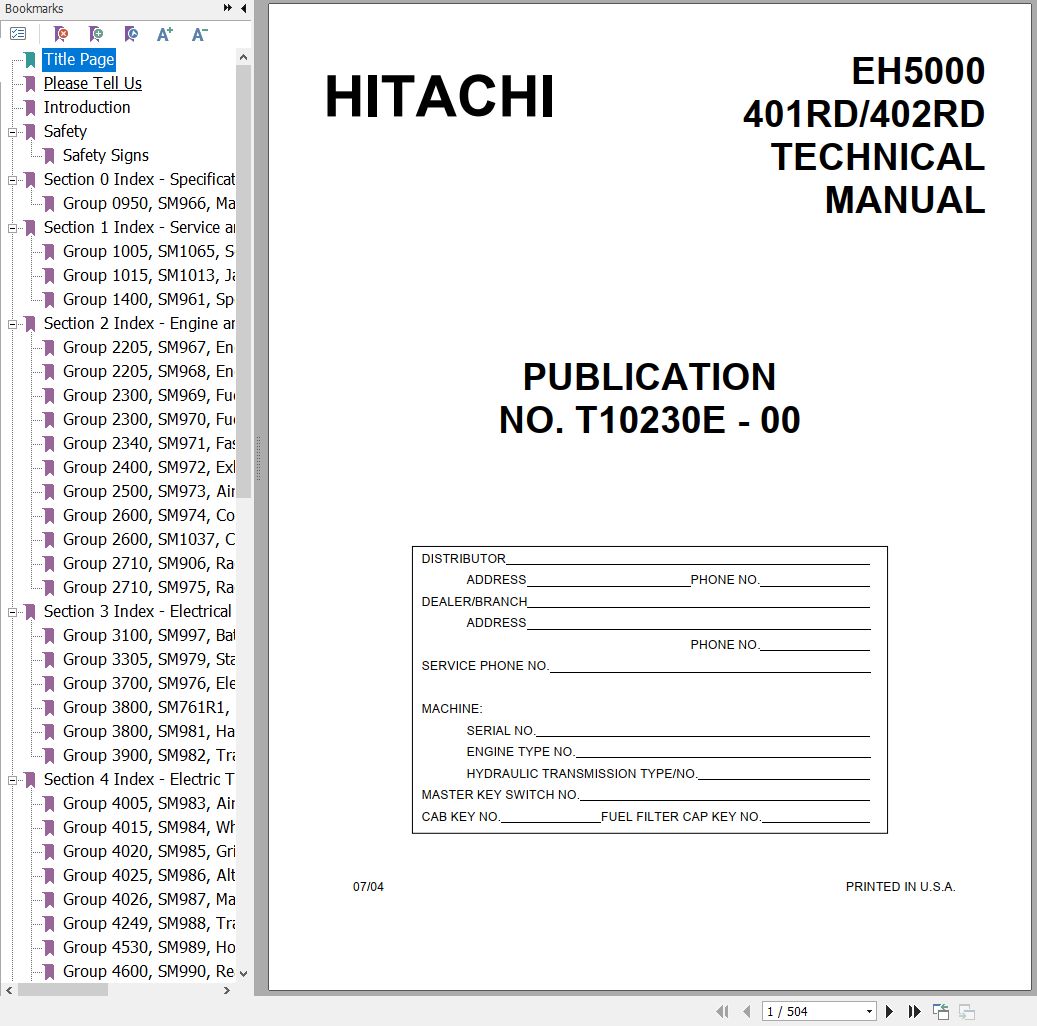Open the Safety Signs bookmark

click(105, 155)
